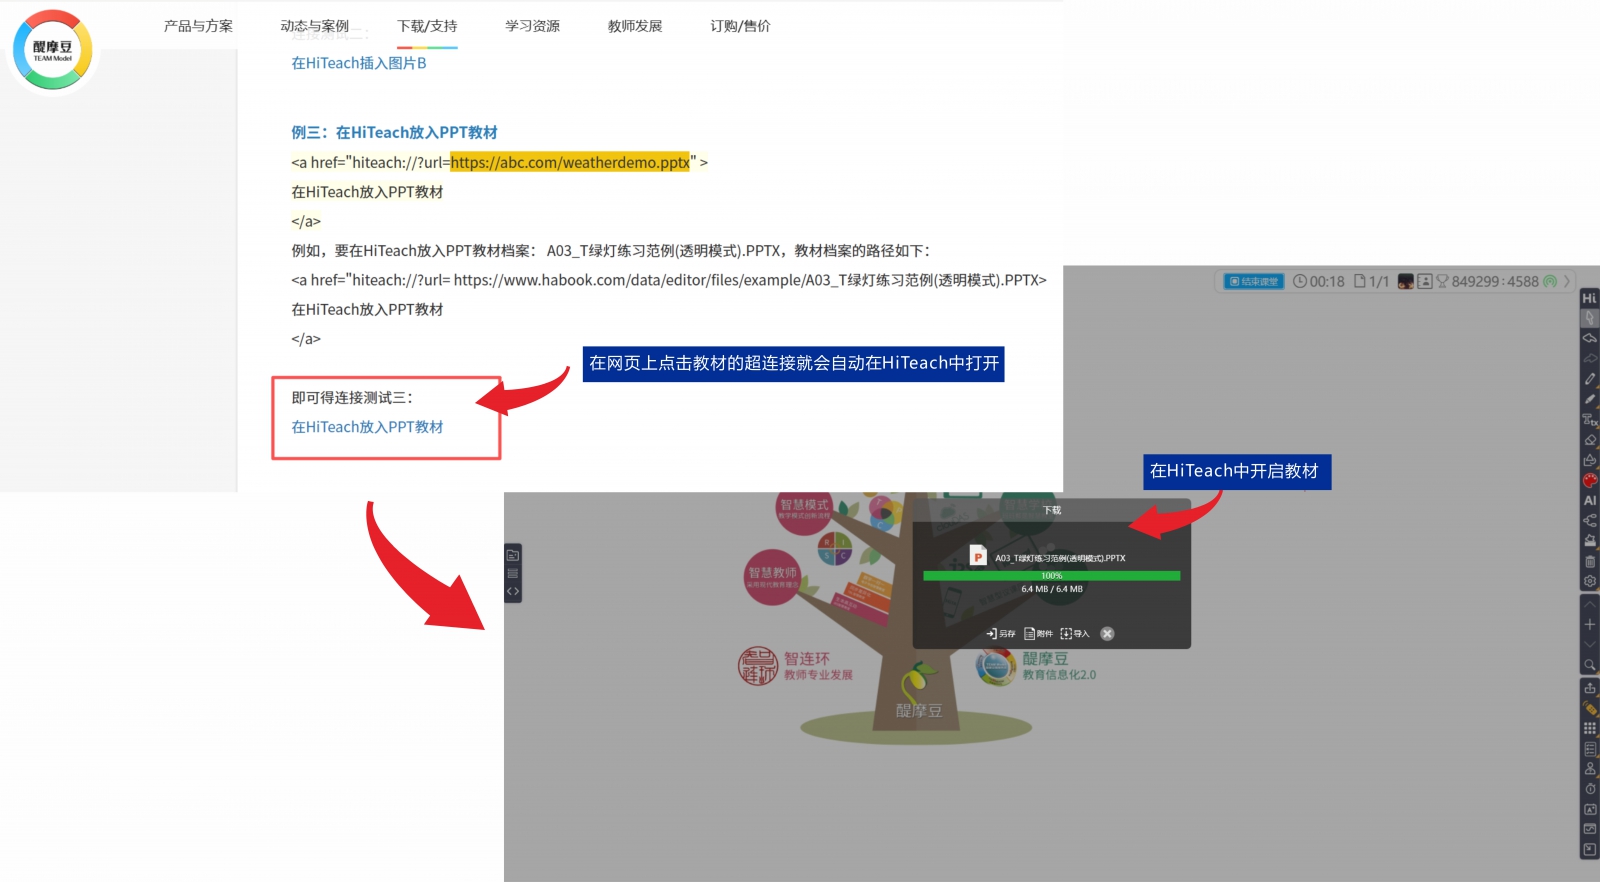Click the 结束课堂 end class button
Image resolution: width=1600 pixels, height=882 pixels.
pos(1254,282)
